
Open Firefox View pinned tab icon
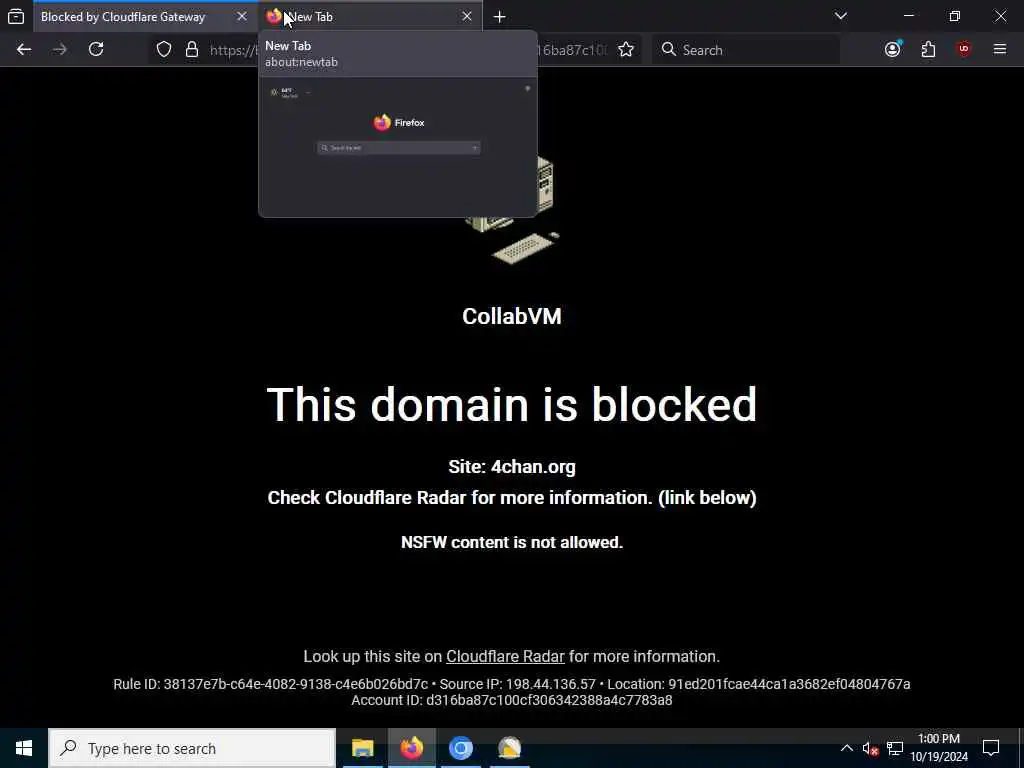(16, 16)
